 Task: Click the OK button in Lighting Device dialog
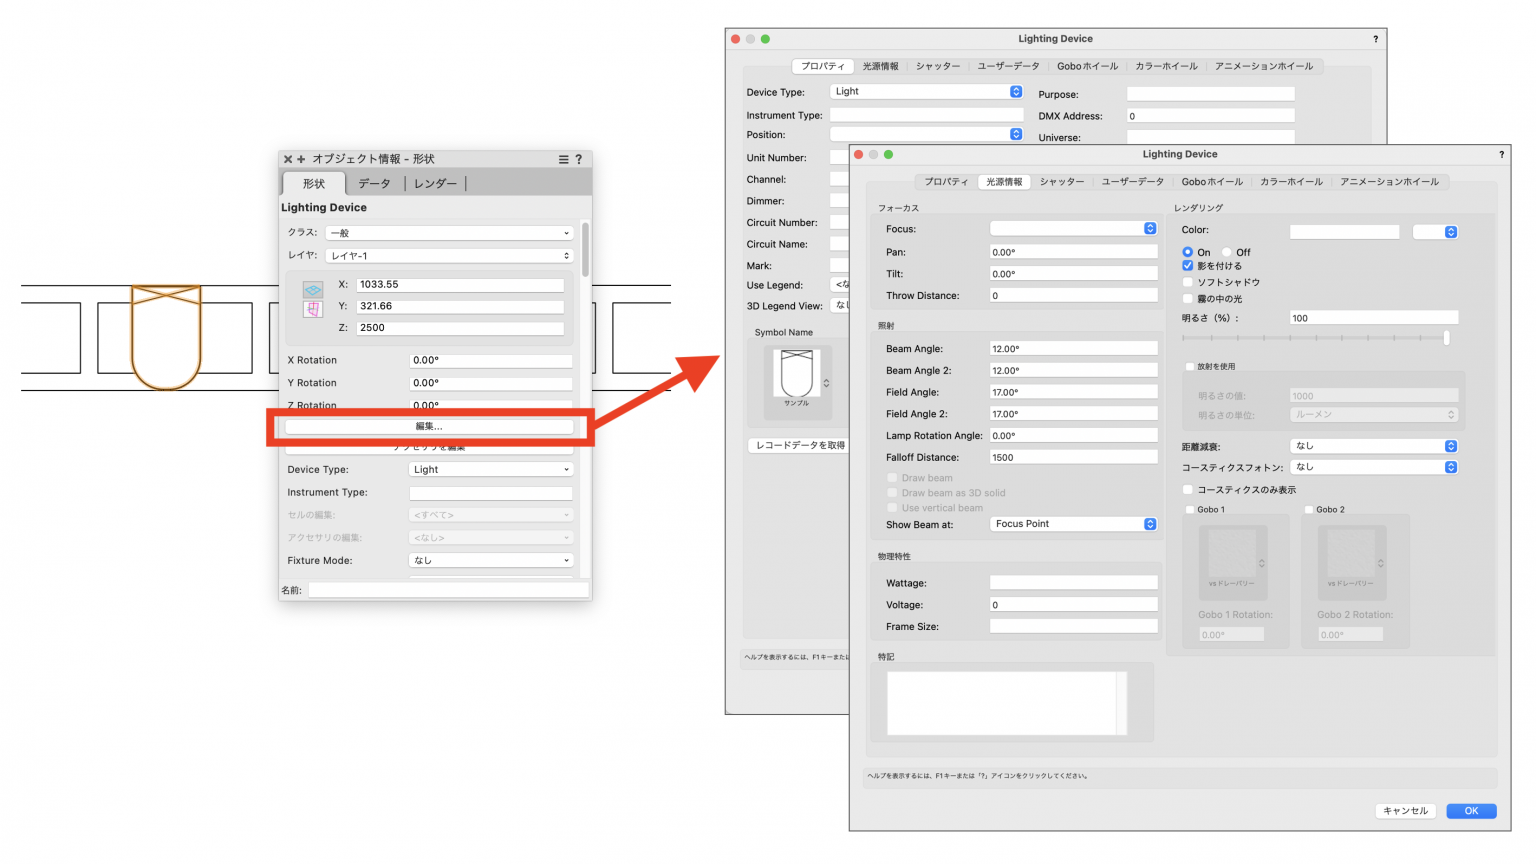click(x=1471, y=811)
